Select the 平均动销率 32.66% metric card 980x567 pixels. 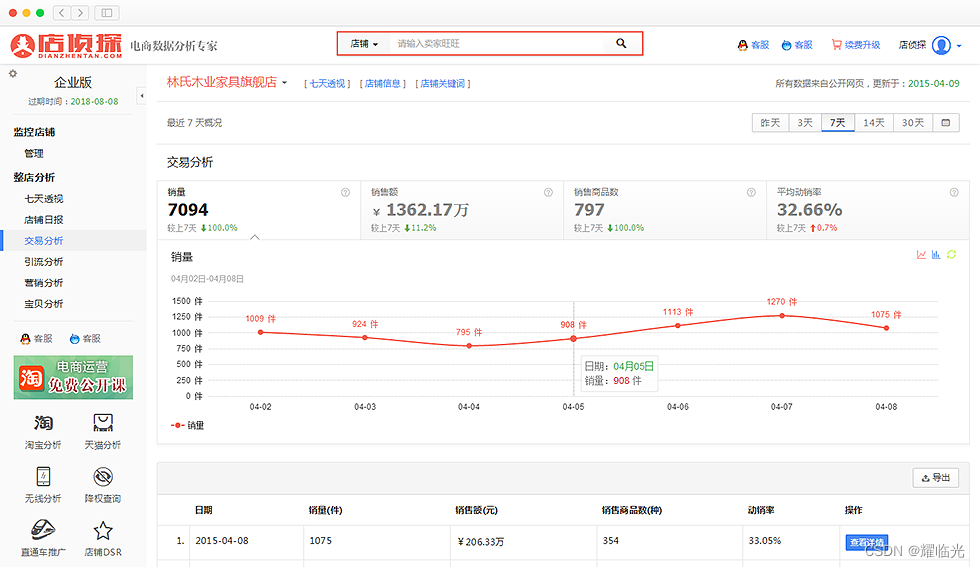(868, 210)
